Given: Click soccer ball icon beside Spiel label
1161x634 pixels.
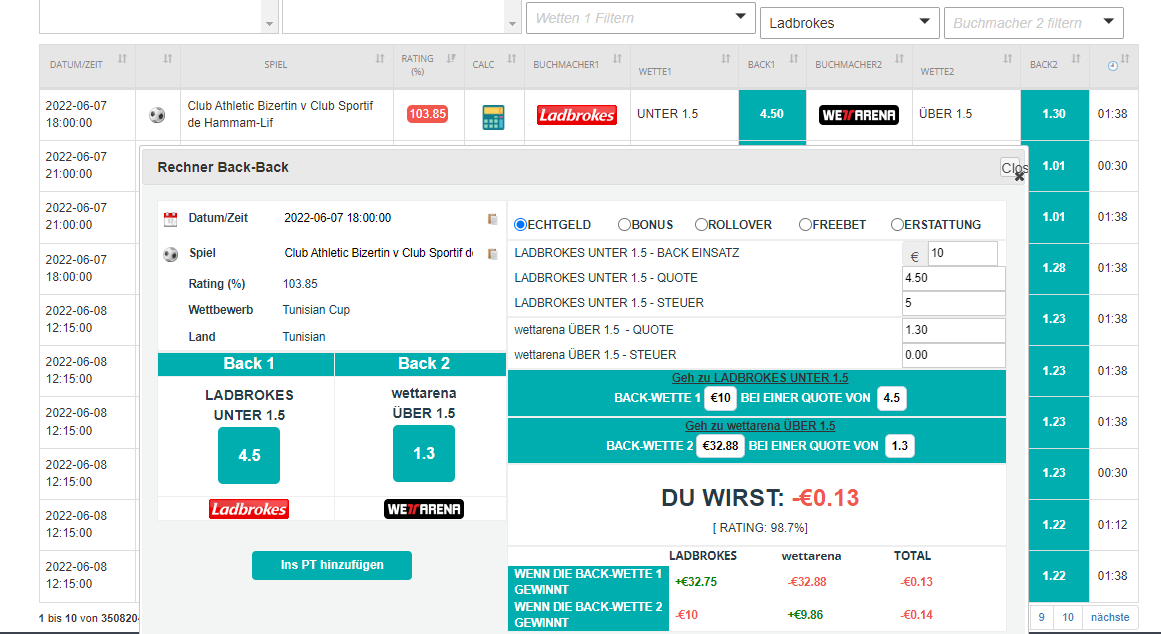Looking at the screenshot, I should tap(170, 254).
